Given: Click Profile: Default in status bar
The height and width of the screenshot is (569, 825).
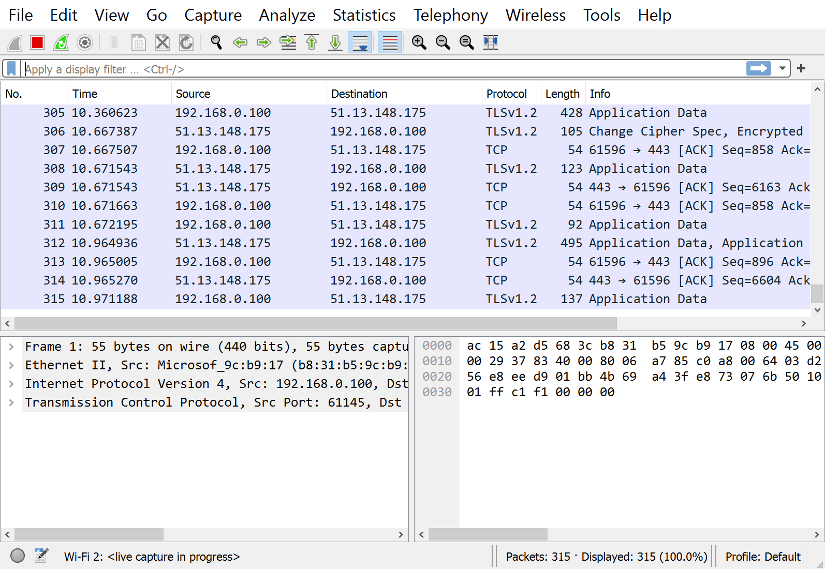Looking at the screenshot, I should tap(763, 557).
